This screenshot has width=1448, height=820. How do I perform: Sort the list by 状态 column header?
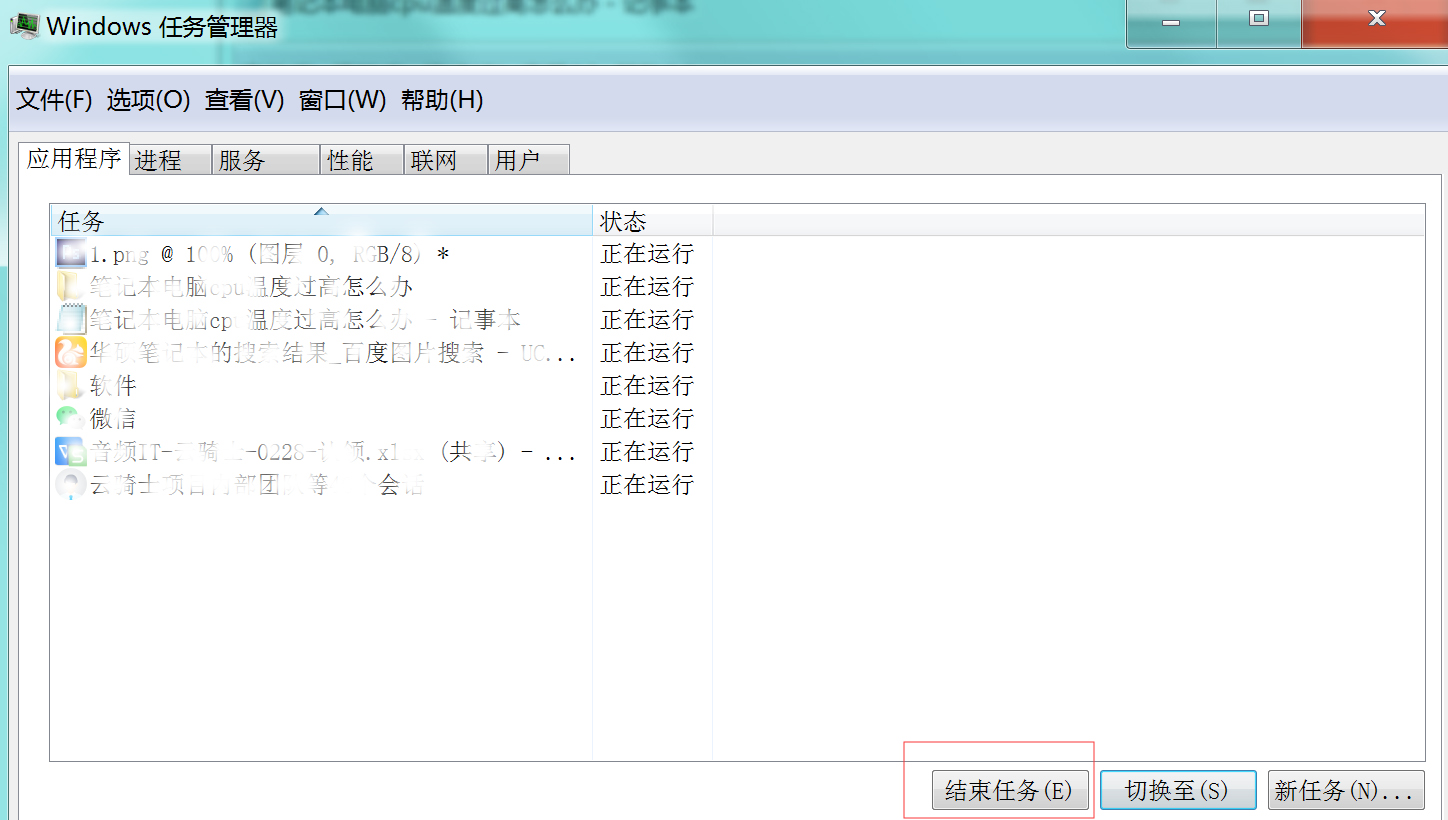tap(652, 221)
